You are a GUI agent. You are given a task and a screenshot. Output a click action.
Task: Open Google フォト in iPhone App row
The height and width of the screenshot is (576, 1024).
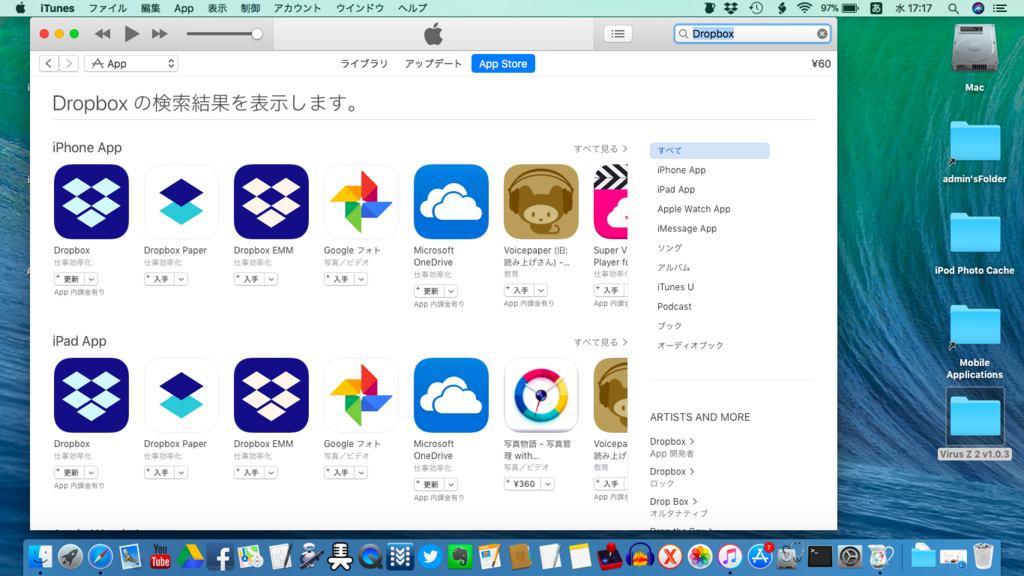pos(361,202)
